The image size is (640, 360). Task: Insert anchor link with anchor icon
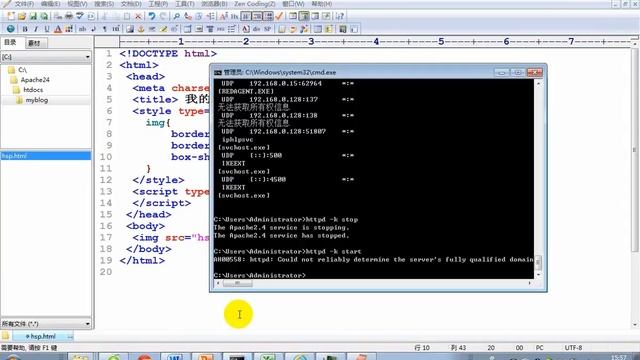click(141, 29)
